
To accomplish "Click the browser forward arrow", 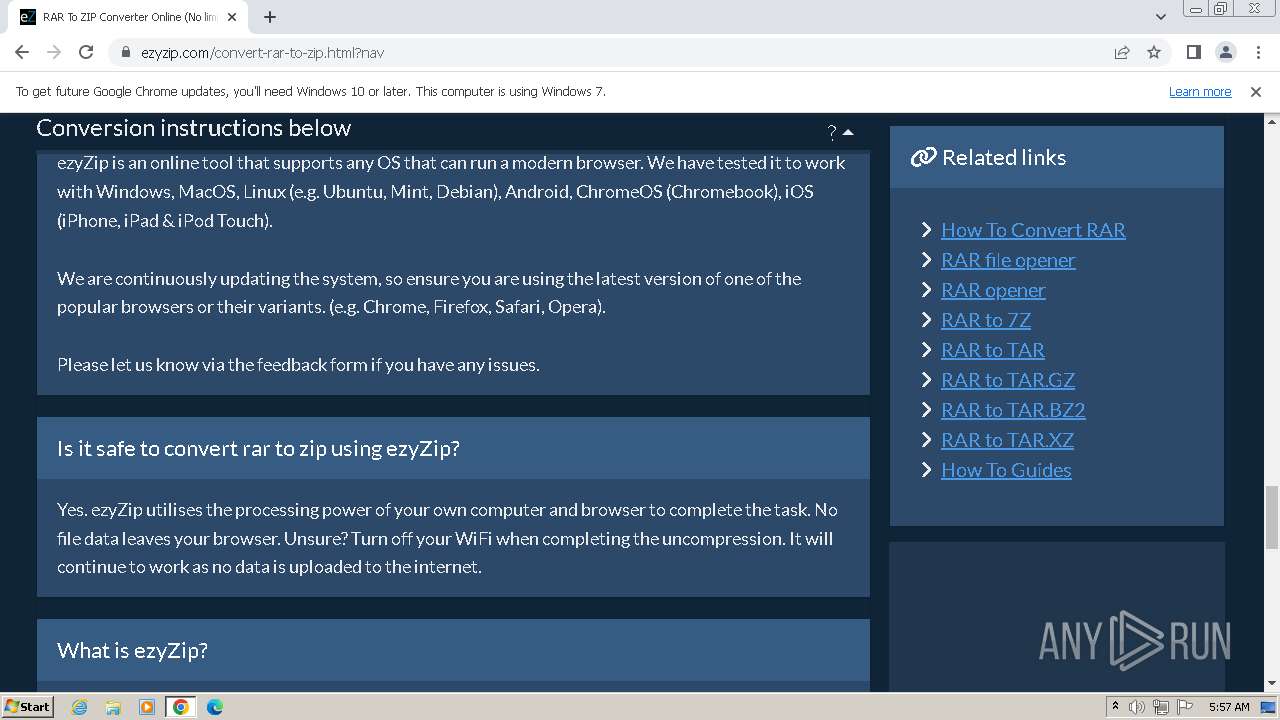I will coord(54,52).
